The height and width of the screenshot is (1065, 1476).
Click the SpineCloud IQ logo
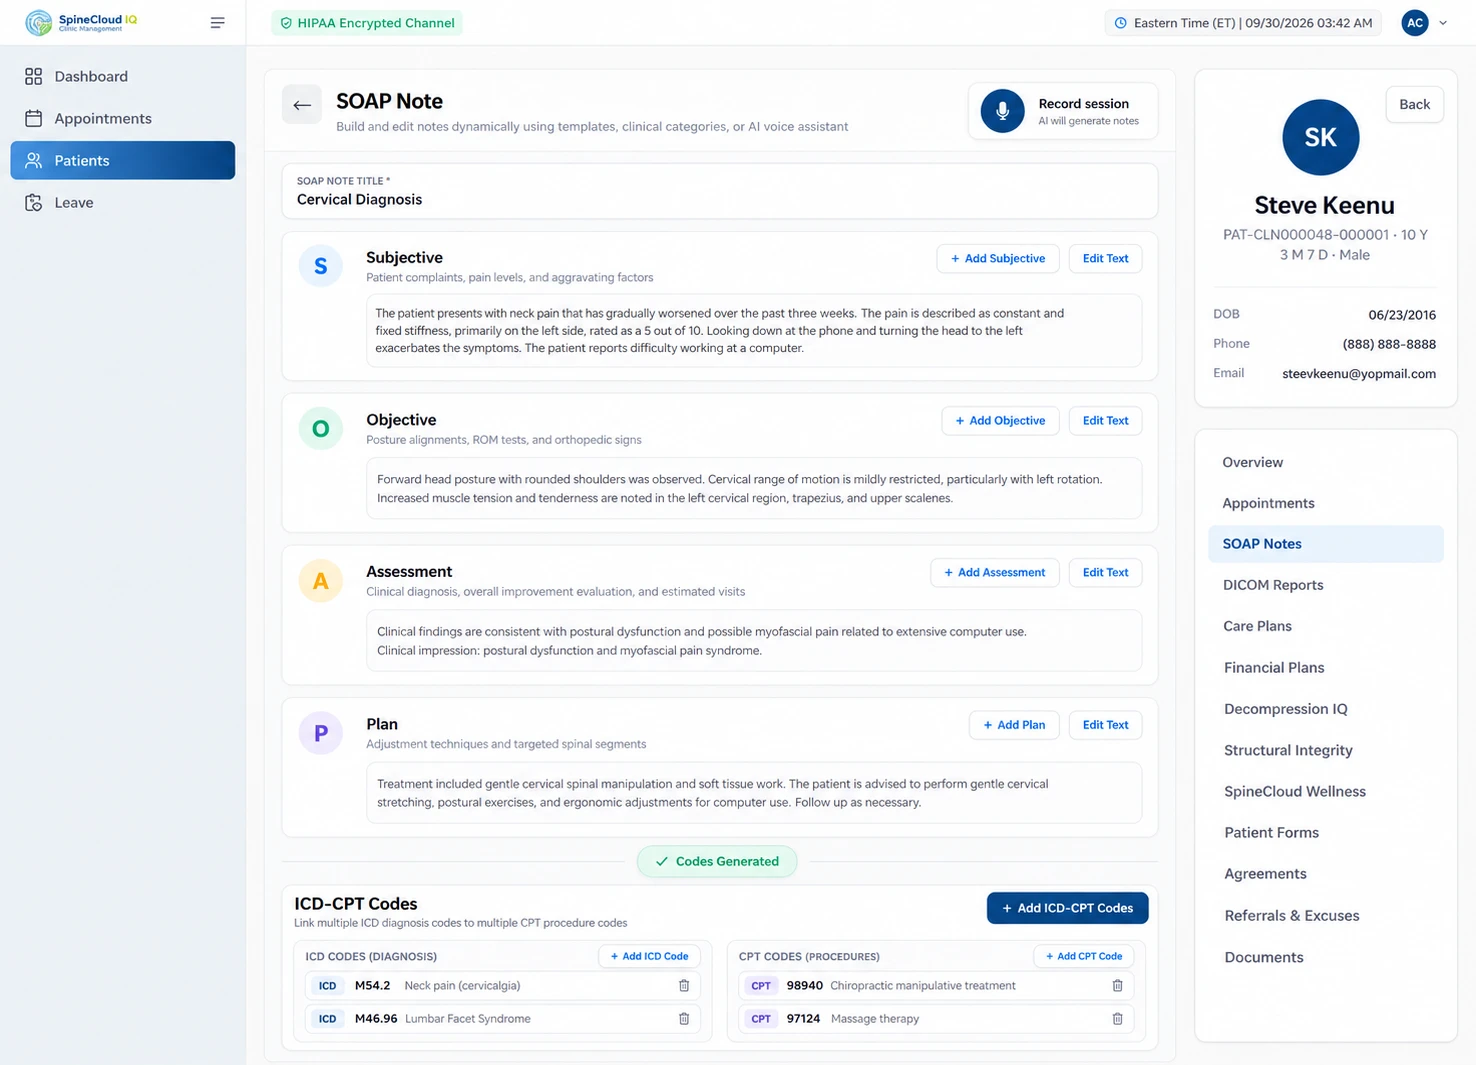81,22
